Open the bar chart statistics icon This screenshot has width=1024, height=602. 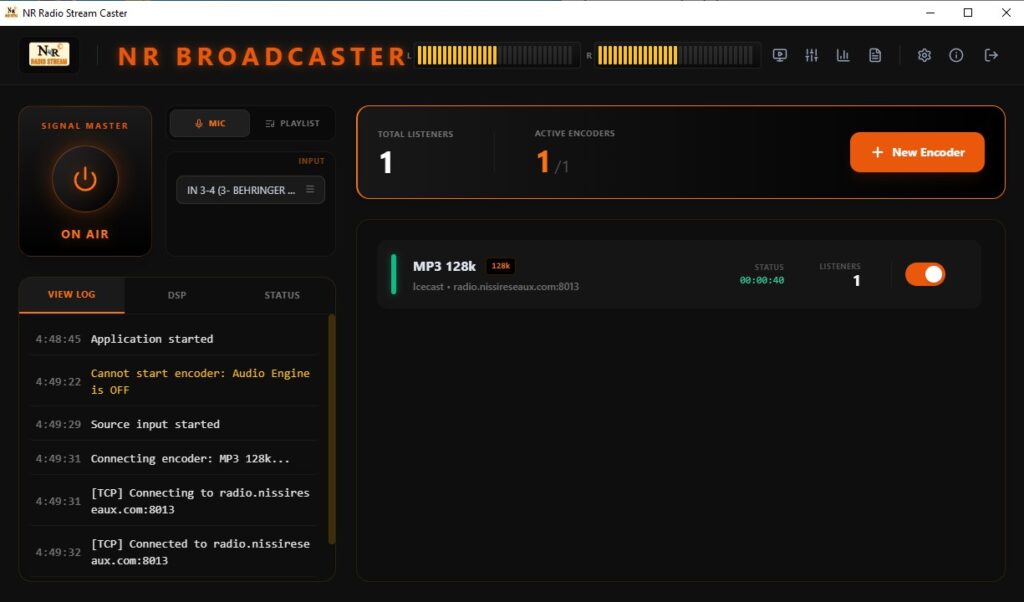pyautogui.click(x=843, y=55)
